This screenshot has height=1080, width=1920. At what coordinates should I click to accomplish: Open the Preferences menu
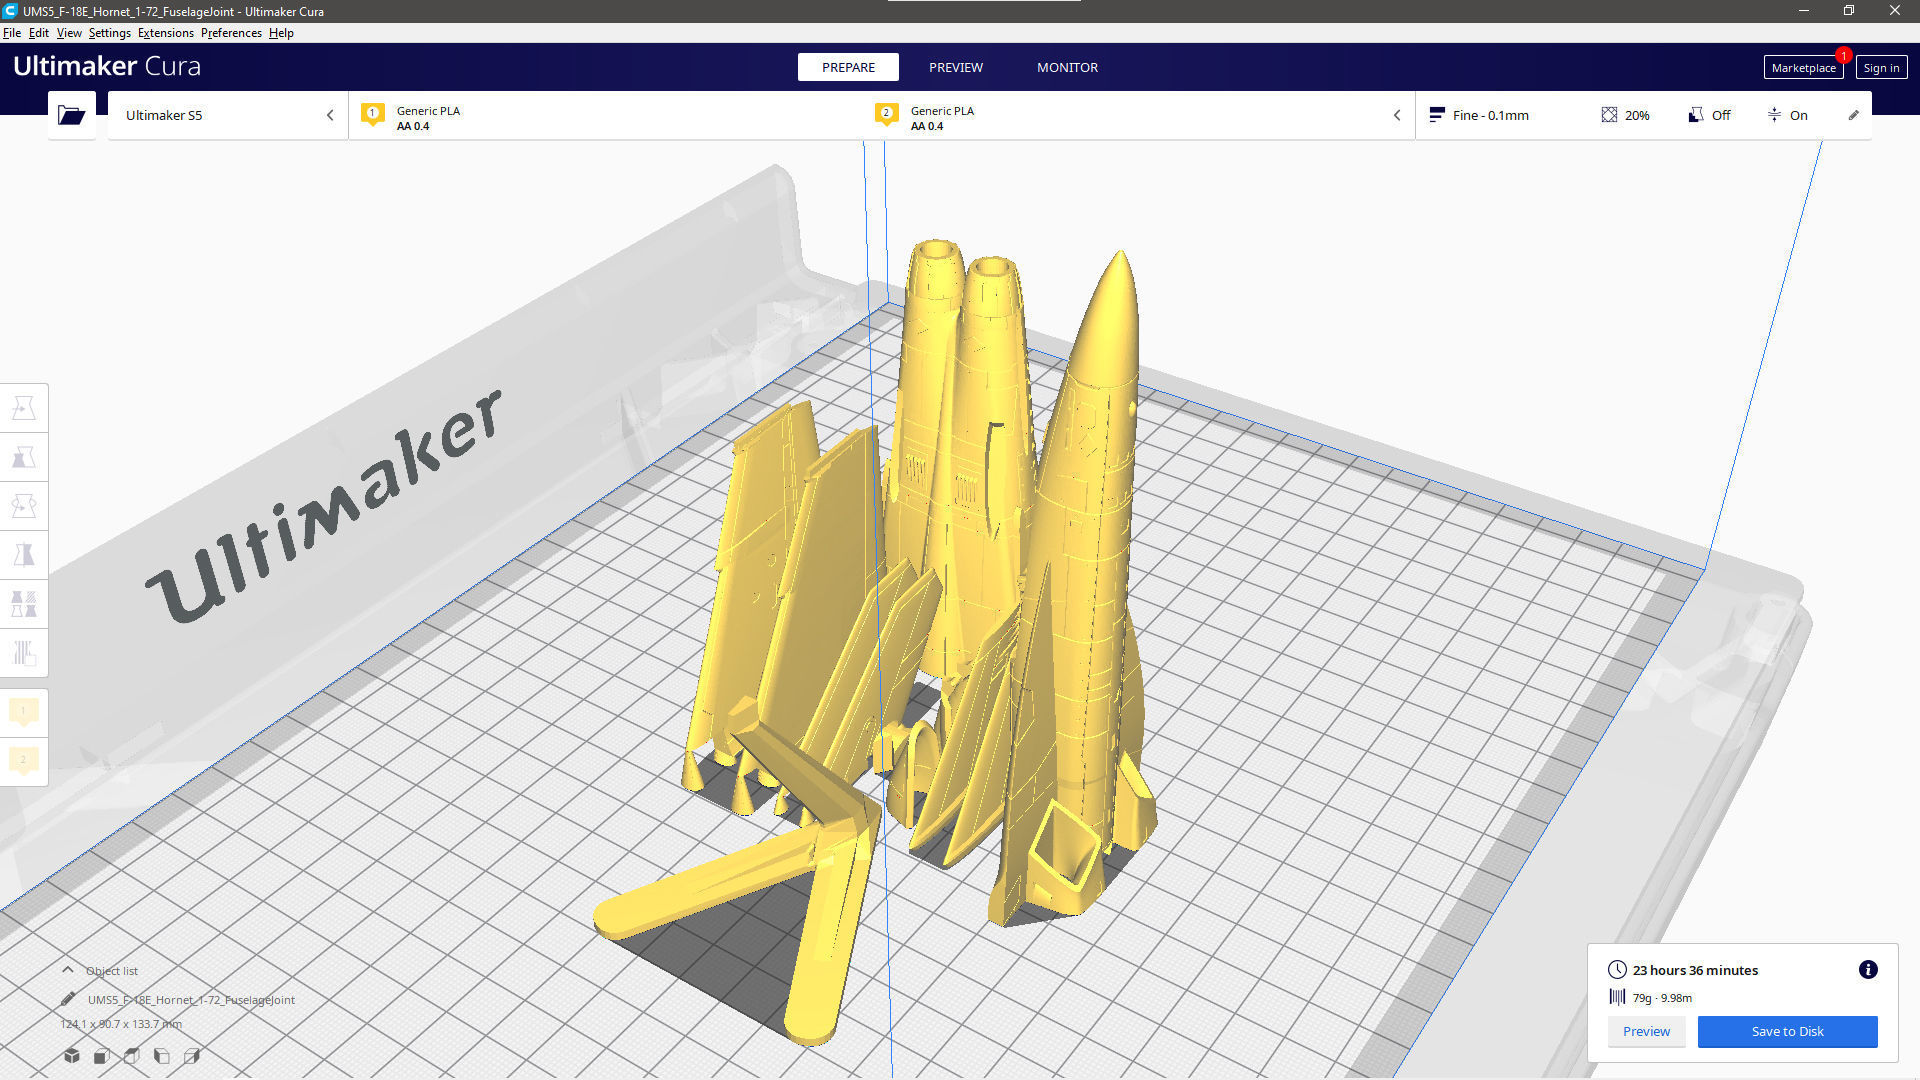coord(231,33)
